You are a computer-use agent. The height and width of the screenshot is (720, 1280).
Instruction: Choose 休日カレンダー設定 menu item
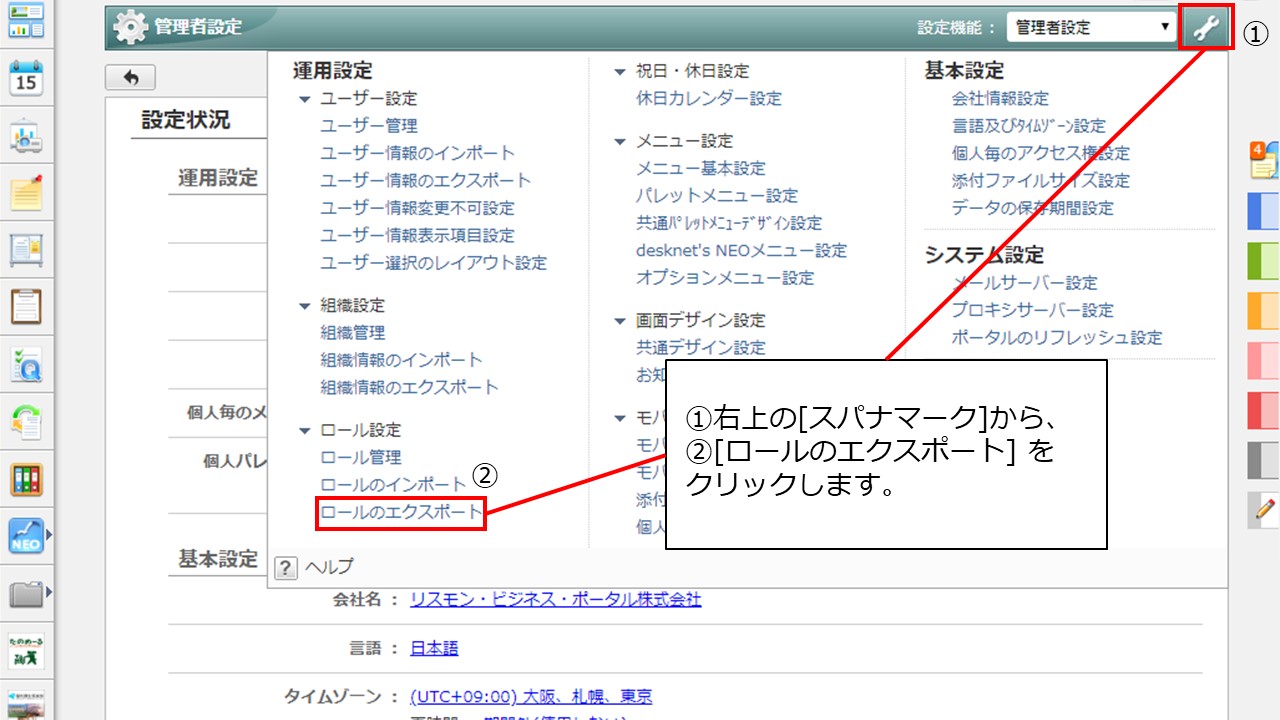pos(708,99)
